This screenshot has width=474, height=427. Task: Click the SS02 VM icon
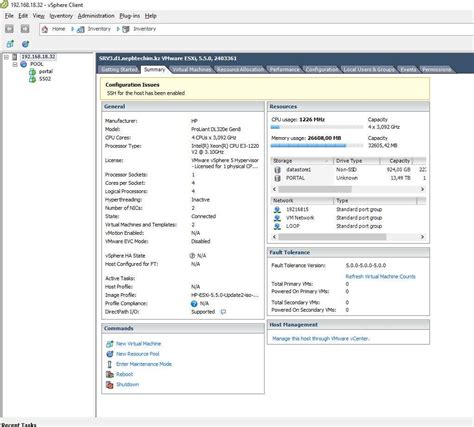pyautogui.click(x=32, y=79)
